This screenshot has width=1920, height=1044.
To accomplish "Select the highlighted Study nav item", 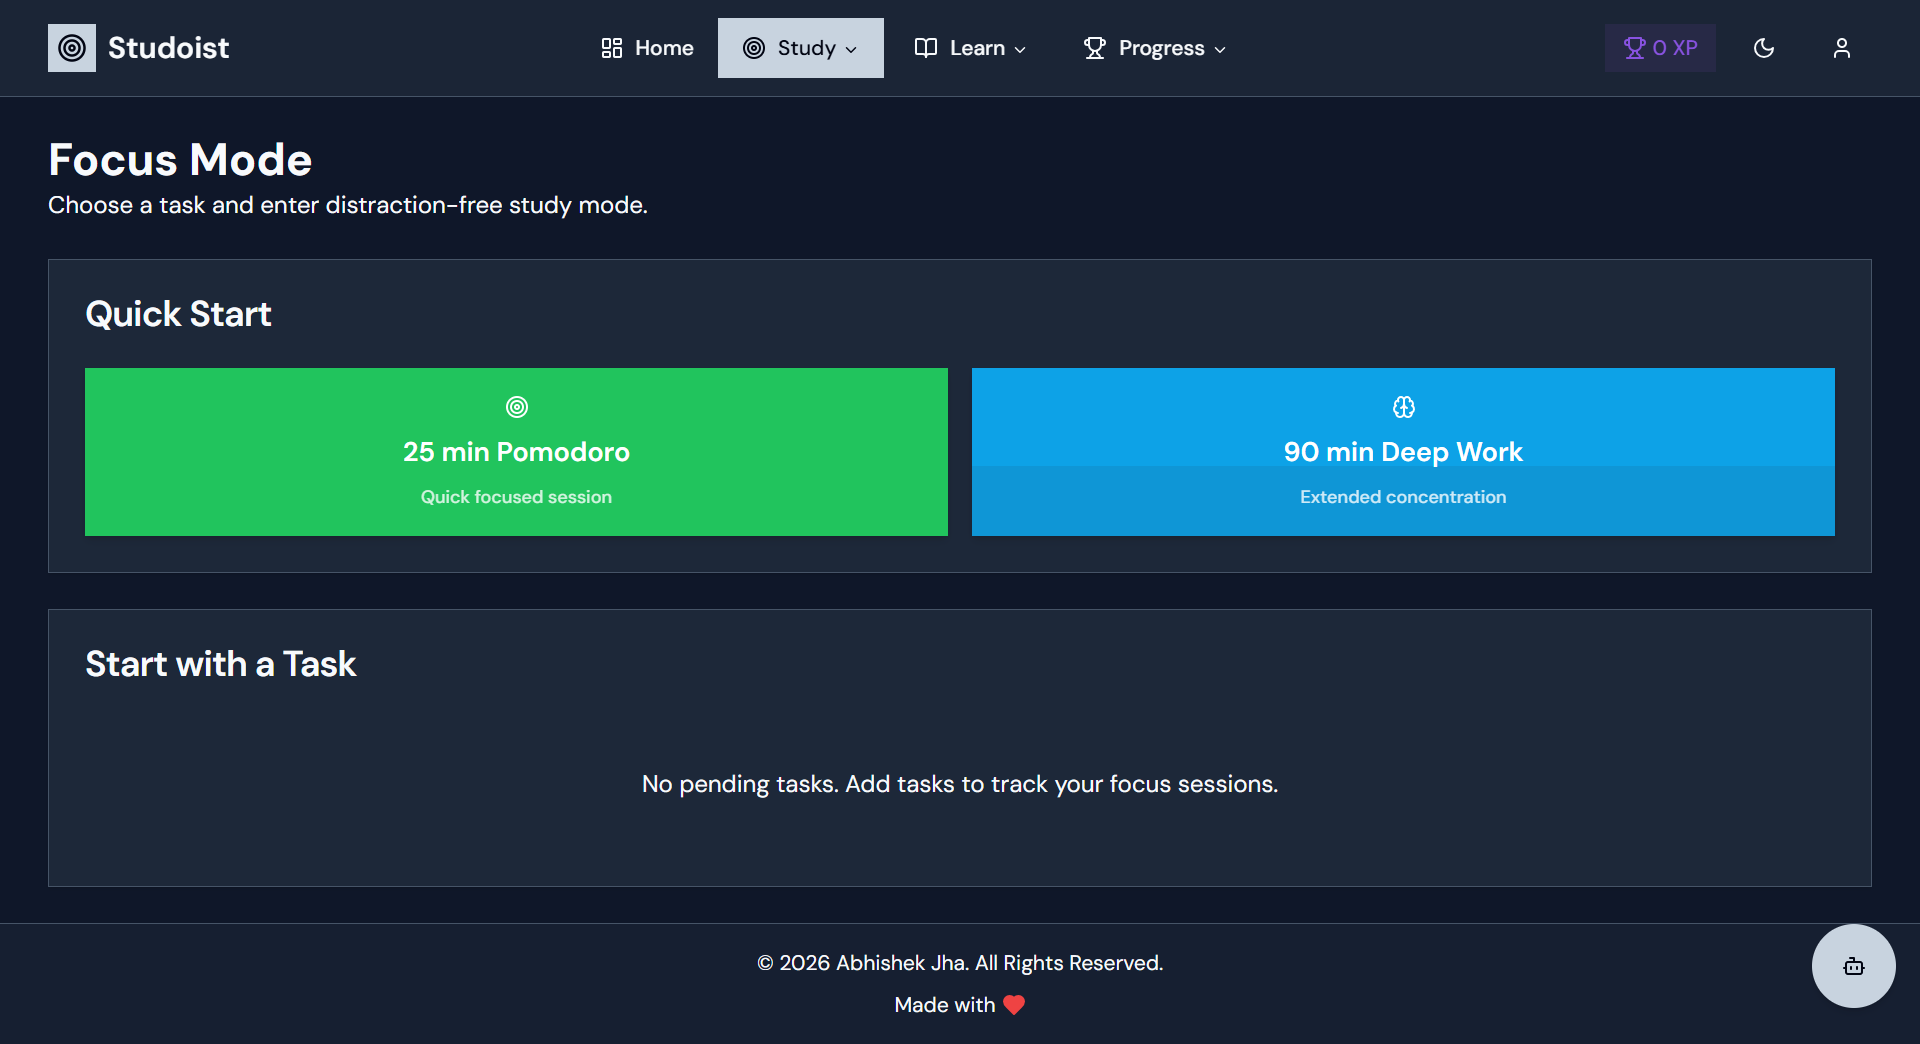I will tap(800, 47).
